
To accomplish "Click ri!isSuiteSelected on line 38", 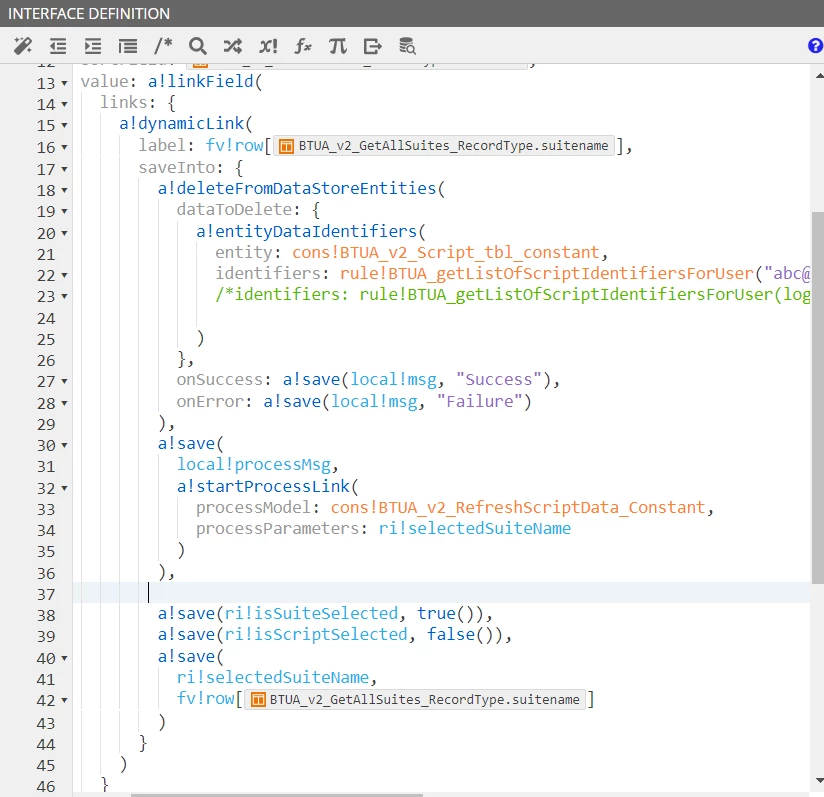I will point(311,614).
